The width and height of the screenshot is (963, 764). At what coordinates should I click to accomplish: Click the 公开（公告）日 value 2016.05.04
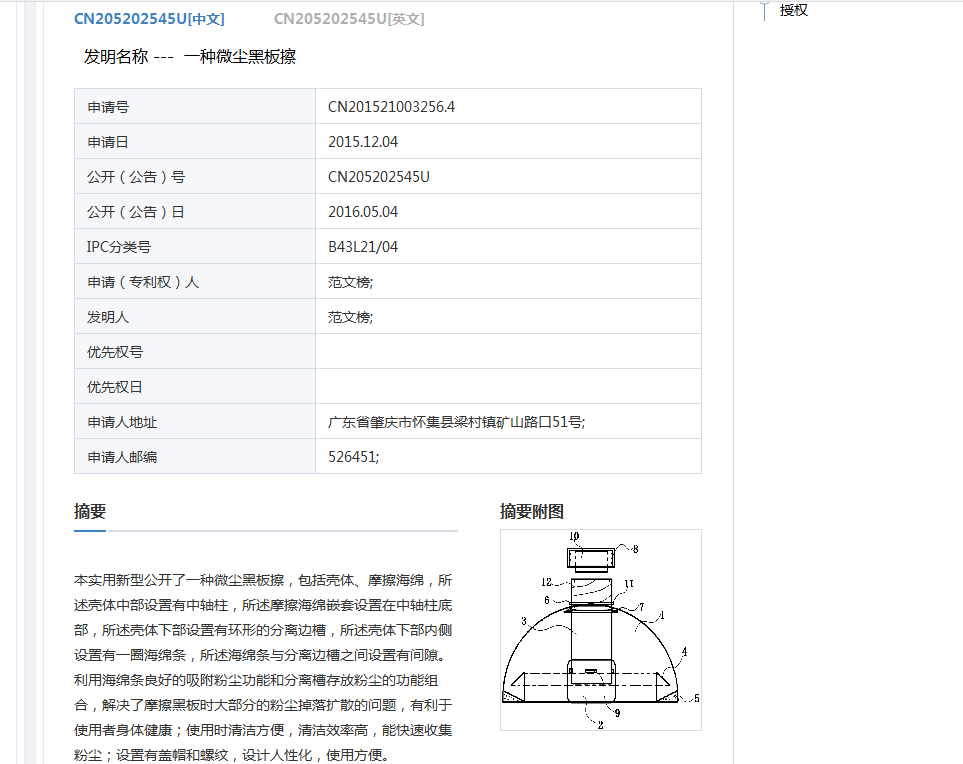pyautogui.click(x=363, y=212)
